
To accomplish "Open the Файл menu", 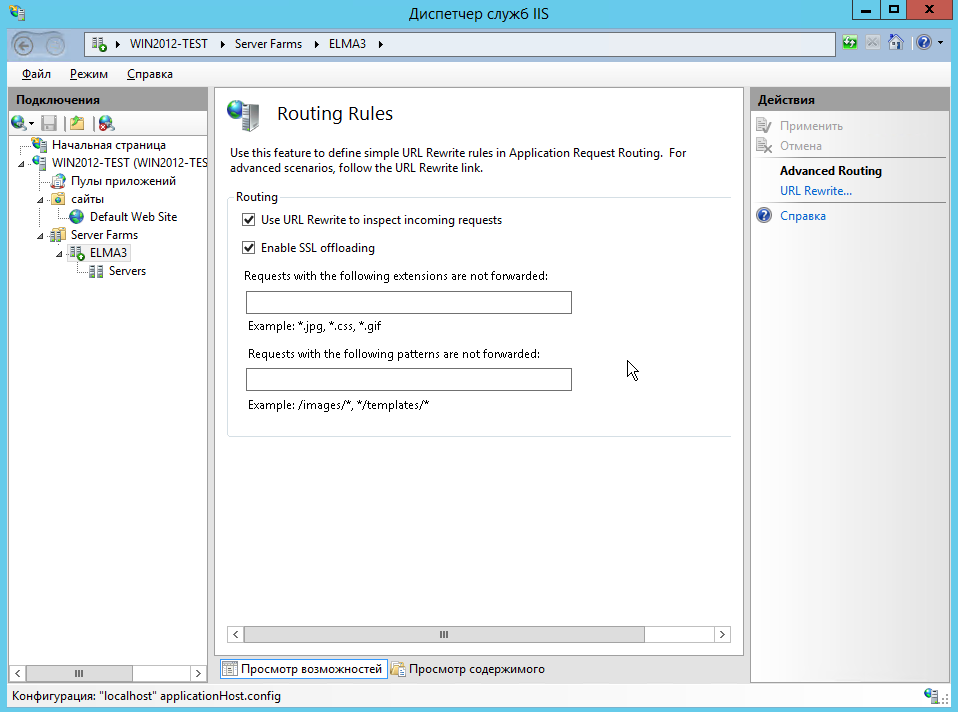I will 36,74.
